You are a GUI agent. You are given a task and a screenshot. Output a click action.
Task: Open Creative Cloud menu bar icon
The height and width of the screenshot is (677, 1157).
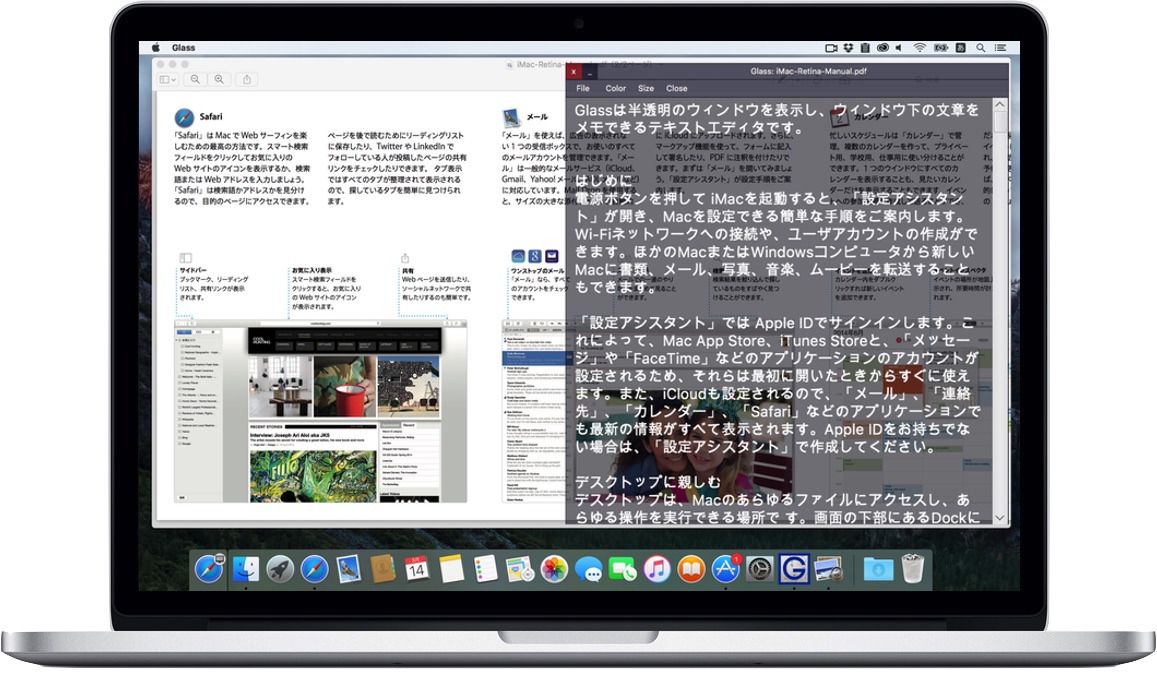point(883,47)
